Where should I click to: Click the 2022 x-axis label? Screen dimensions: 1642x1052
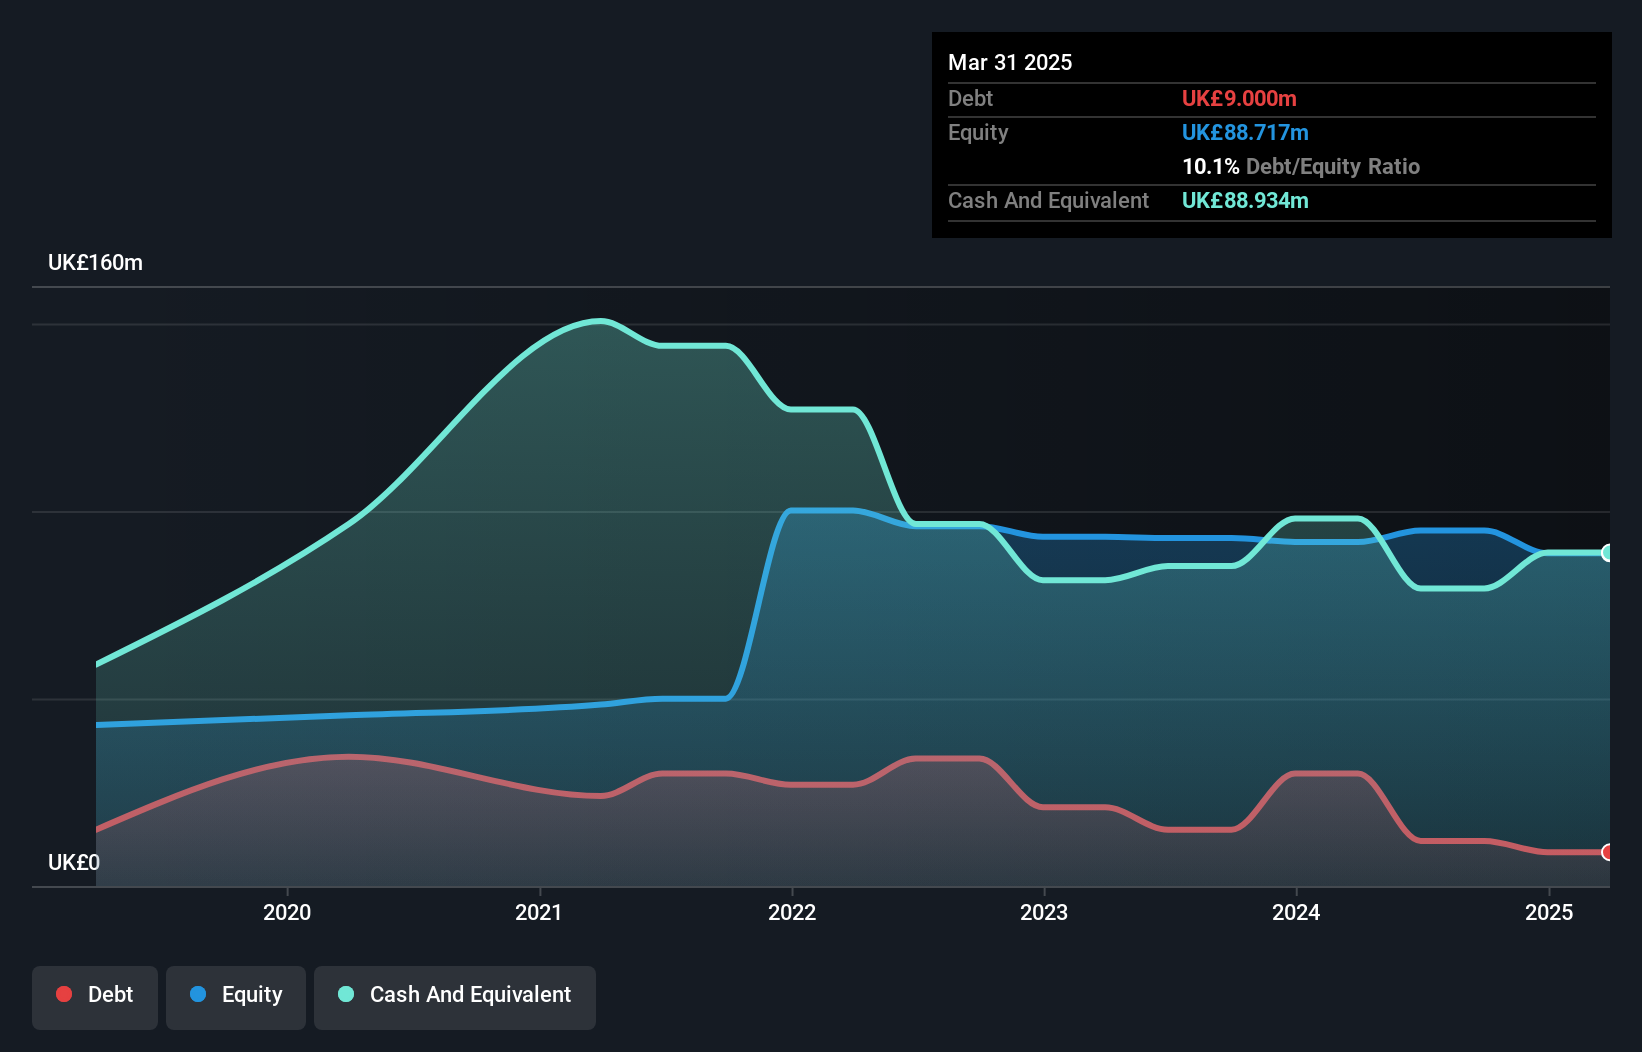[x=792, y=912]
